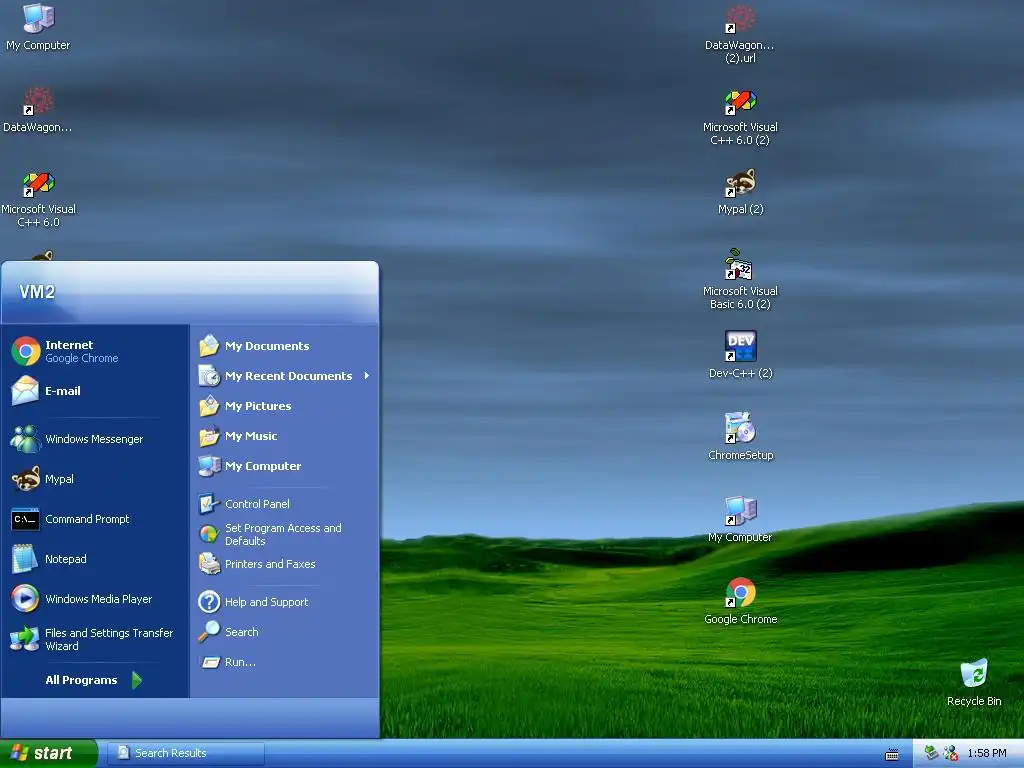Click the taskbar clock showing 1:58 PM

click(x=987, y=753)
